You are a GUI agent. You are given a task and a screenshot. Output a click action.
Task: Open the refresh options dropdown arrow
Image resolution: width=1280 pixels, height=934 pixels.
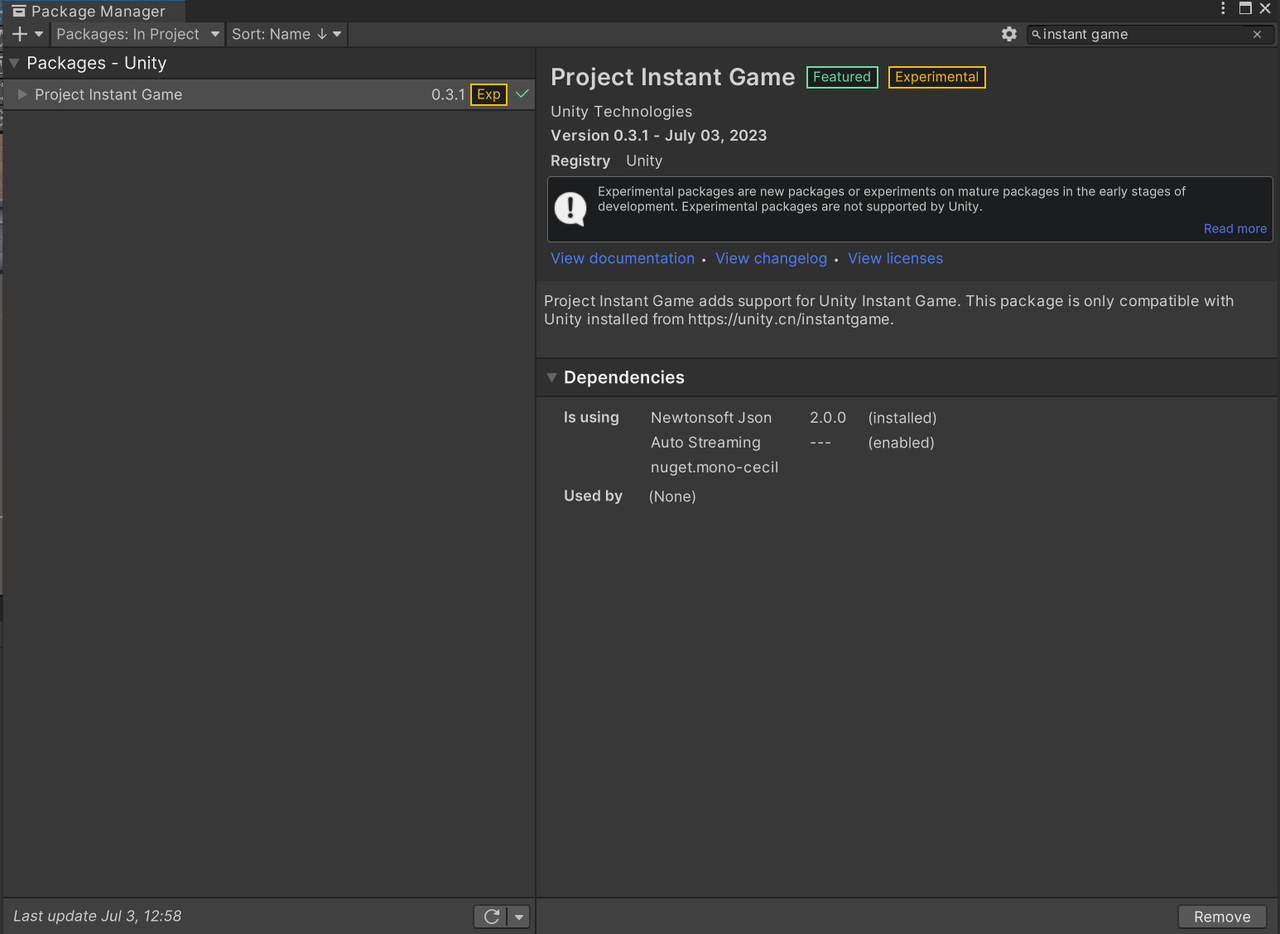tap(518, 916)
